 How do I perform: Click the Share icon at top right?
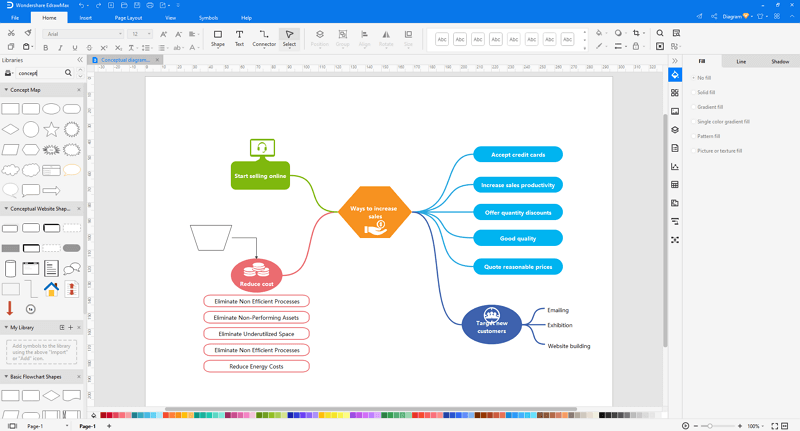pos(714,16)
